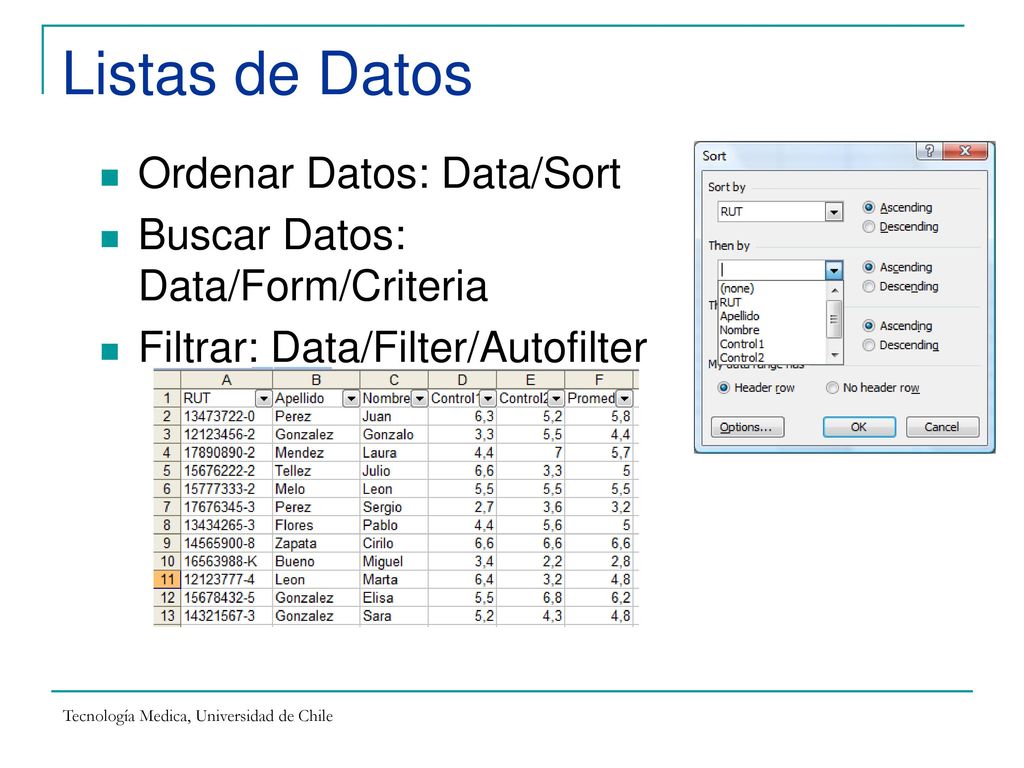Pick Control1 in the dropdown list

(x=772, y=344)
